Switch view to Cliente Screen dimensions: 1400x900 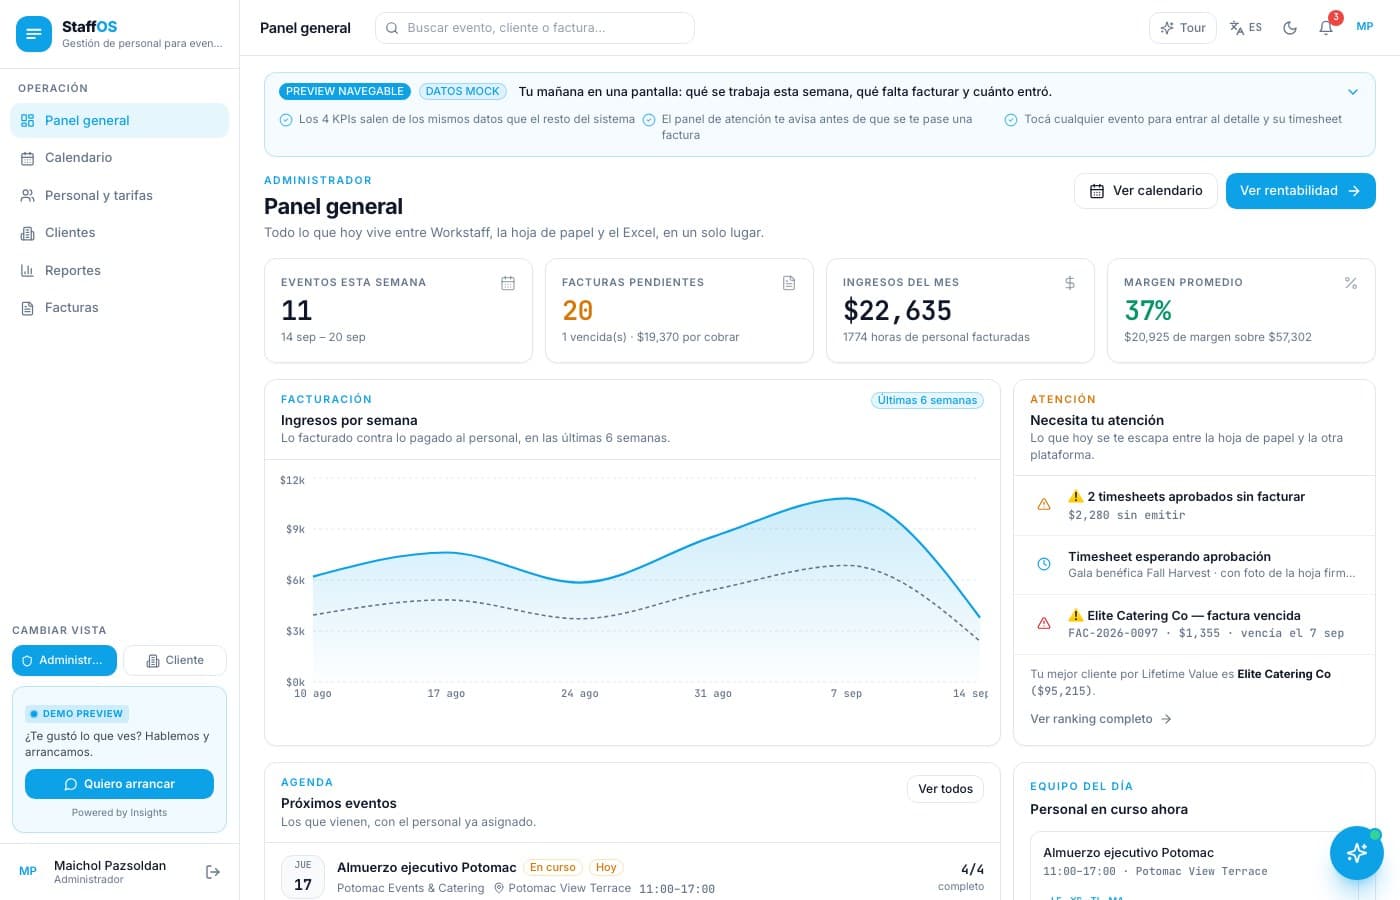(175, 661)
